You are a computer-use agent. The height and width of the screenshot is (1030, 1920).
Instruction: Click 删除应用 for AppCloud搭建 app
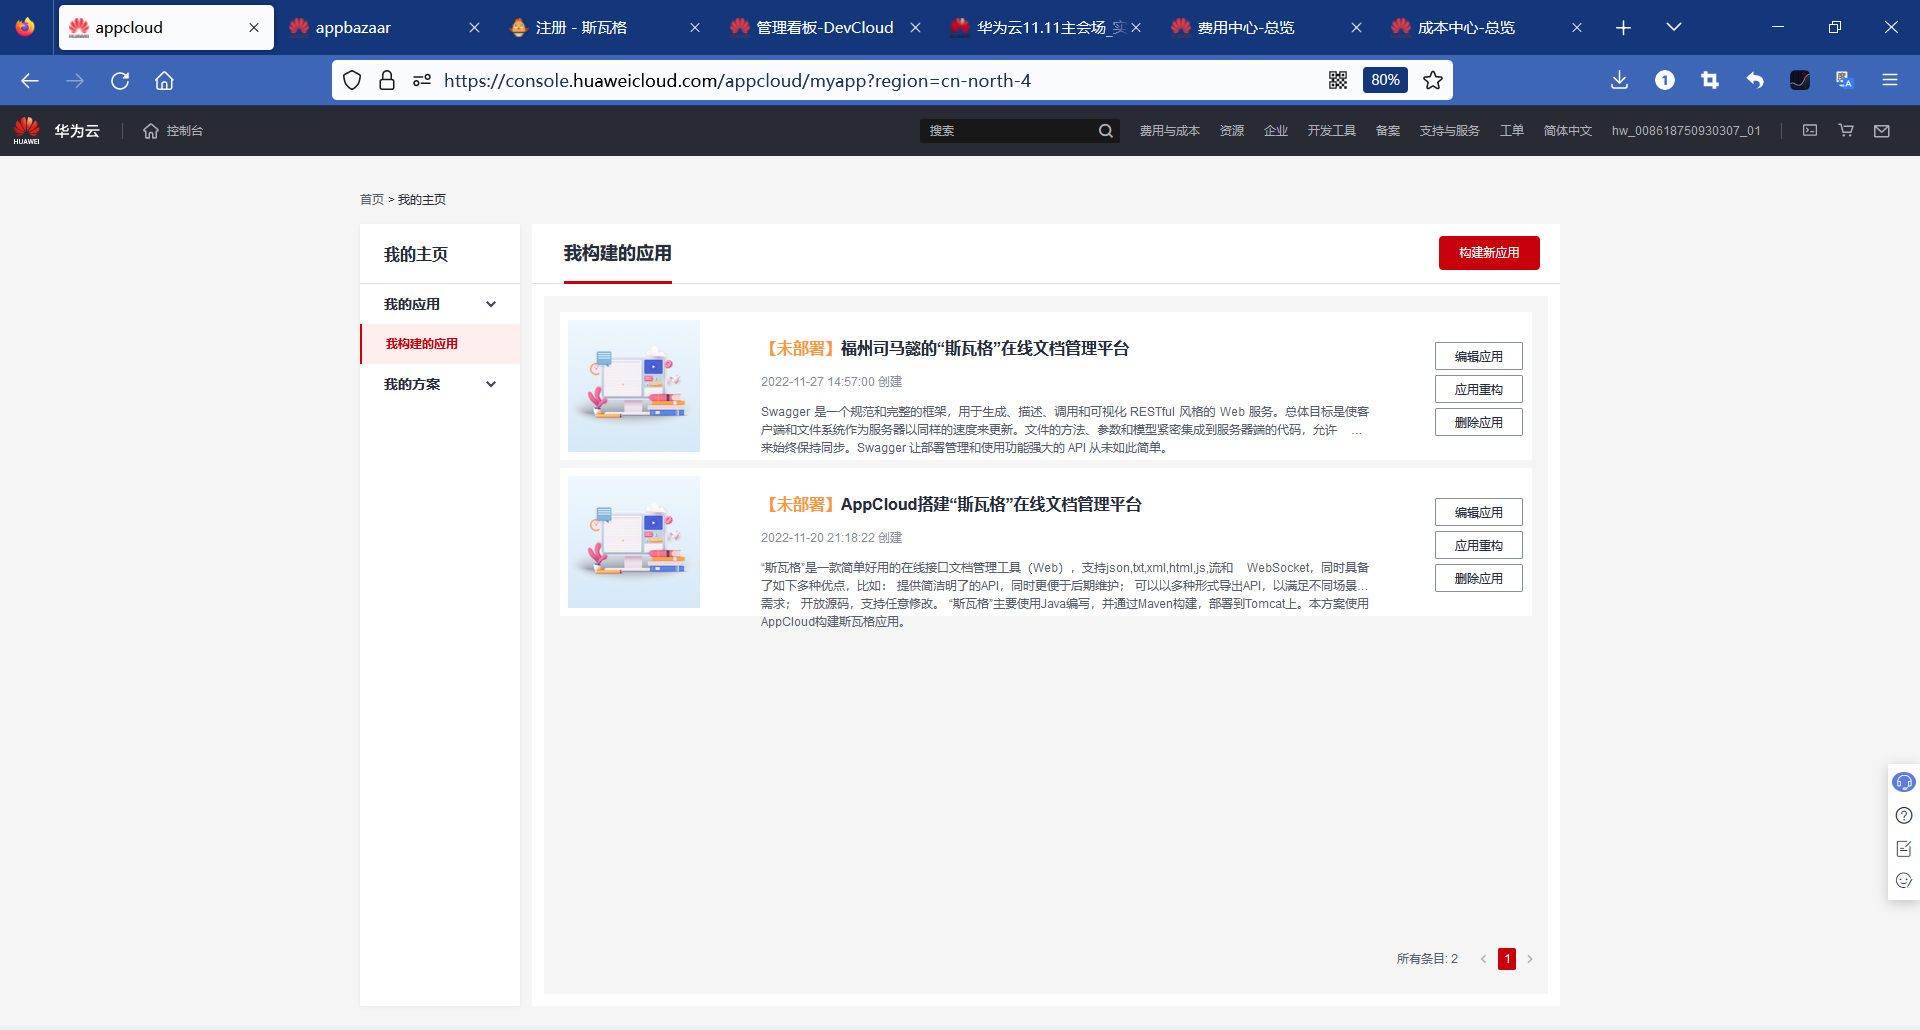click(x=1479, y=578)
